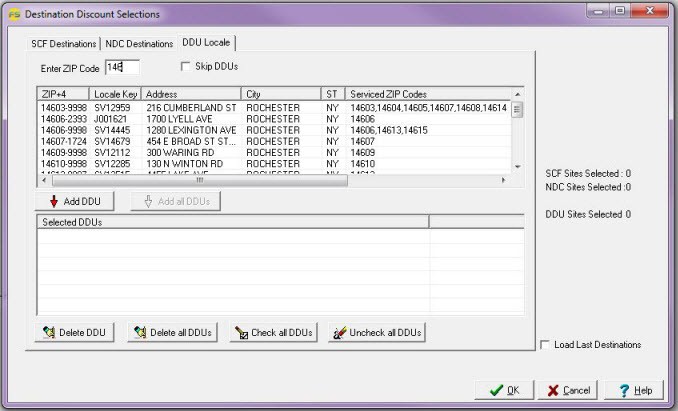The height and width of the screenshot is (411, 678).
Task: Click the FS application icon in title bar
Action: 14,14
